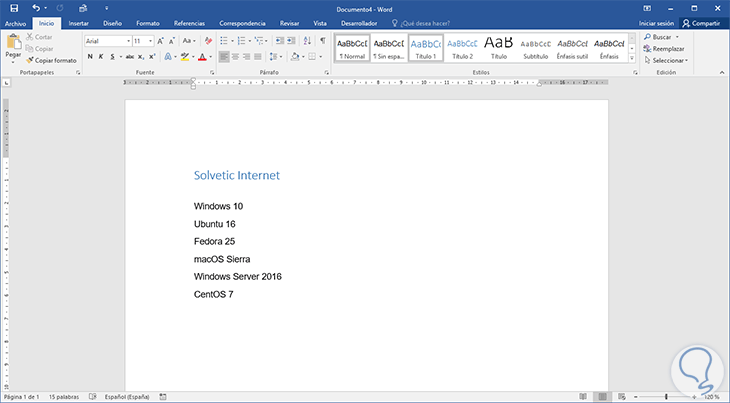Clear all formatting with the eraser icon
The height and width of the screenshot is (403, 730).
pos(209,41)
